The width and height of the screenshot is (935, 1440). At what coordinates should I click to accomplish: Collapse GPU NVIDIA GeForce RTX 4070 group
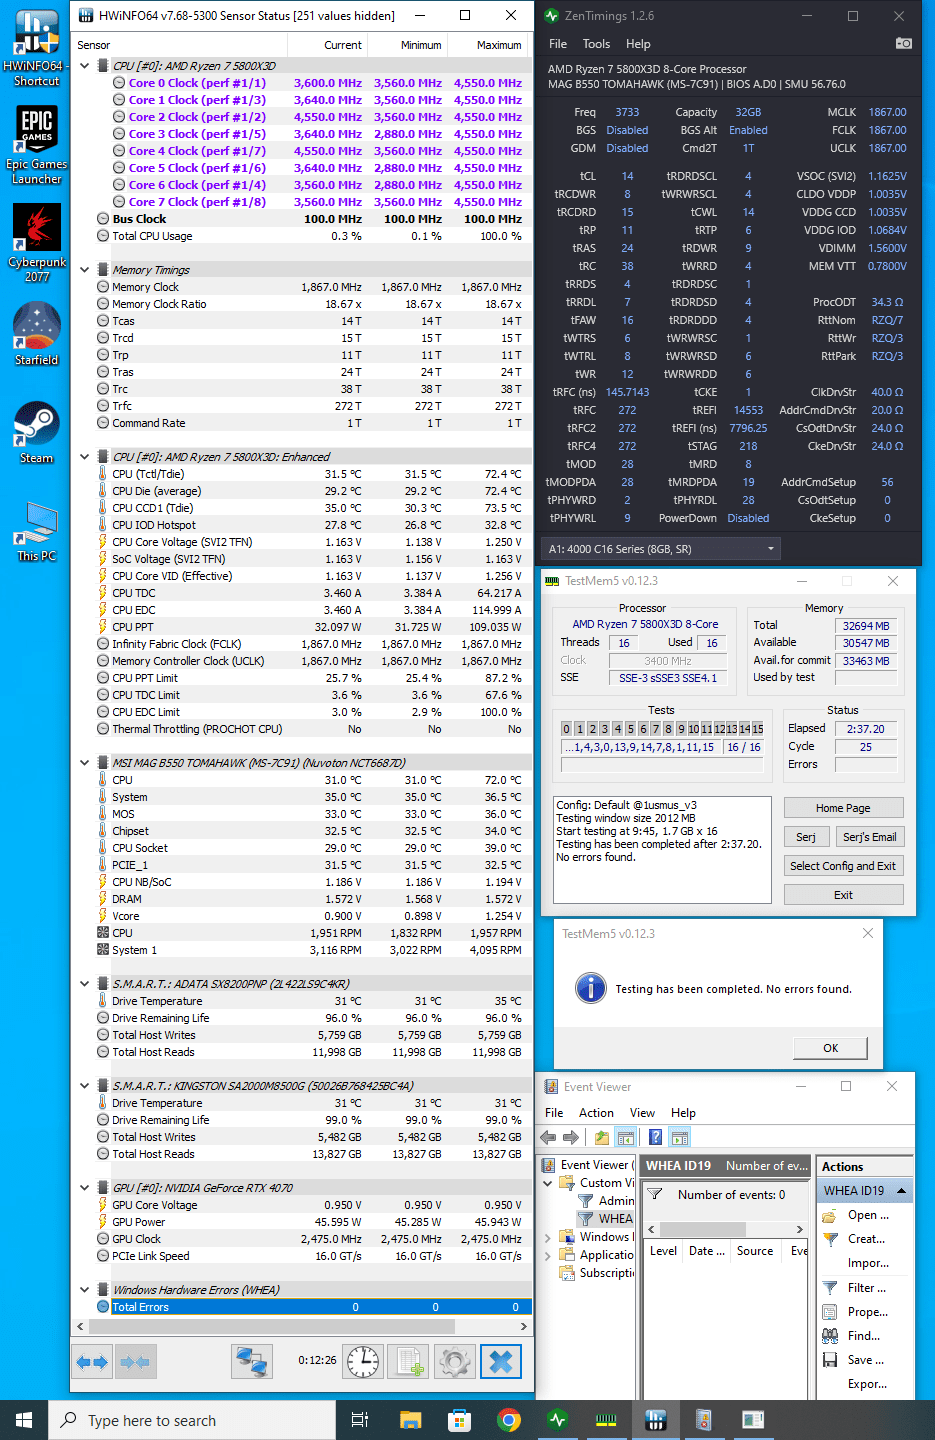click(x=85, y=1188)
